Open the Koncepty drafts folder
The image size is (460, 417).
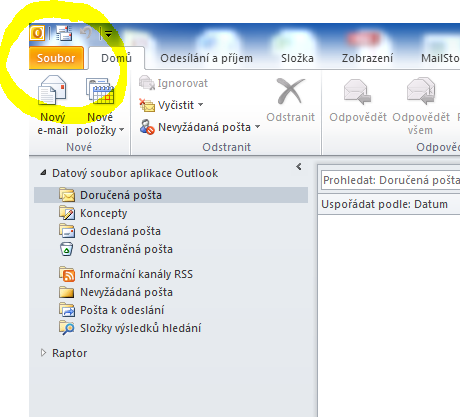[104, 213]
